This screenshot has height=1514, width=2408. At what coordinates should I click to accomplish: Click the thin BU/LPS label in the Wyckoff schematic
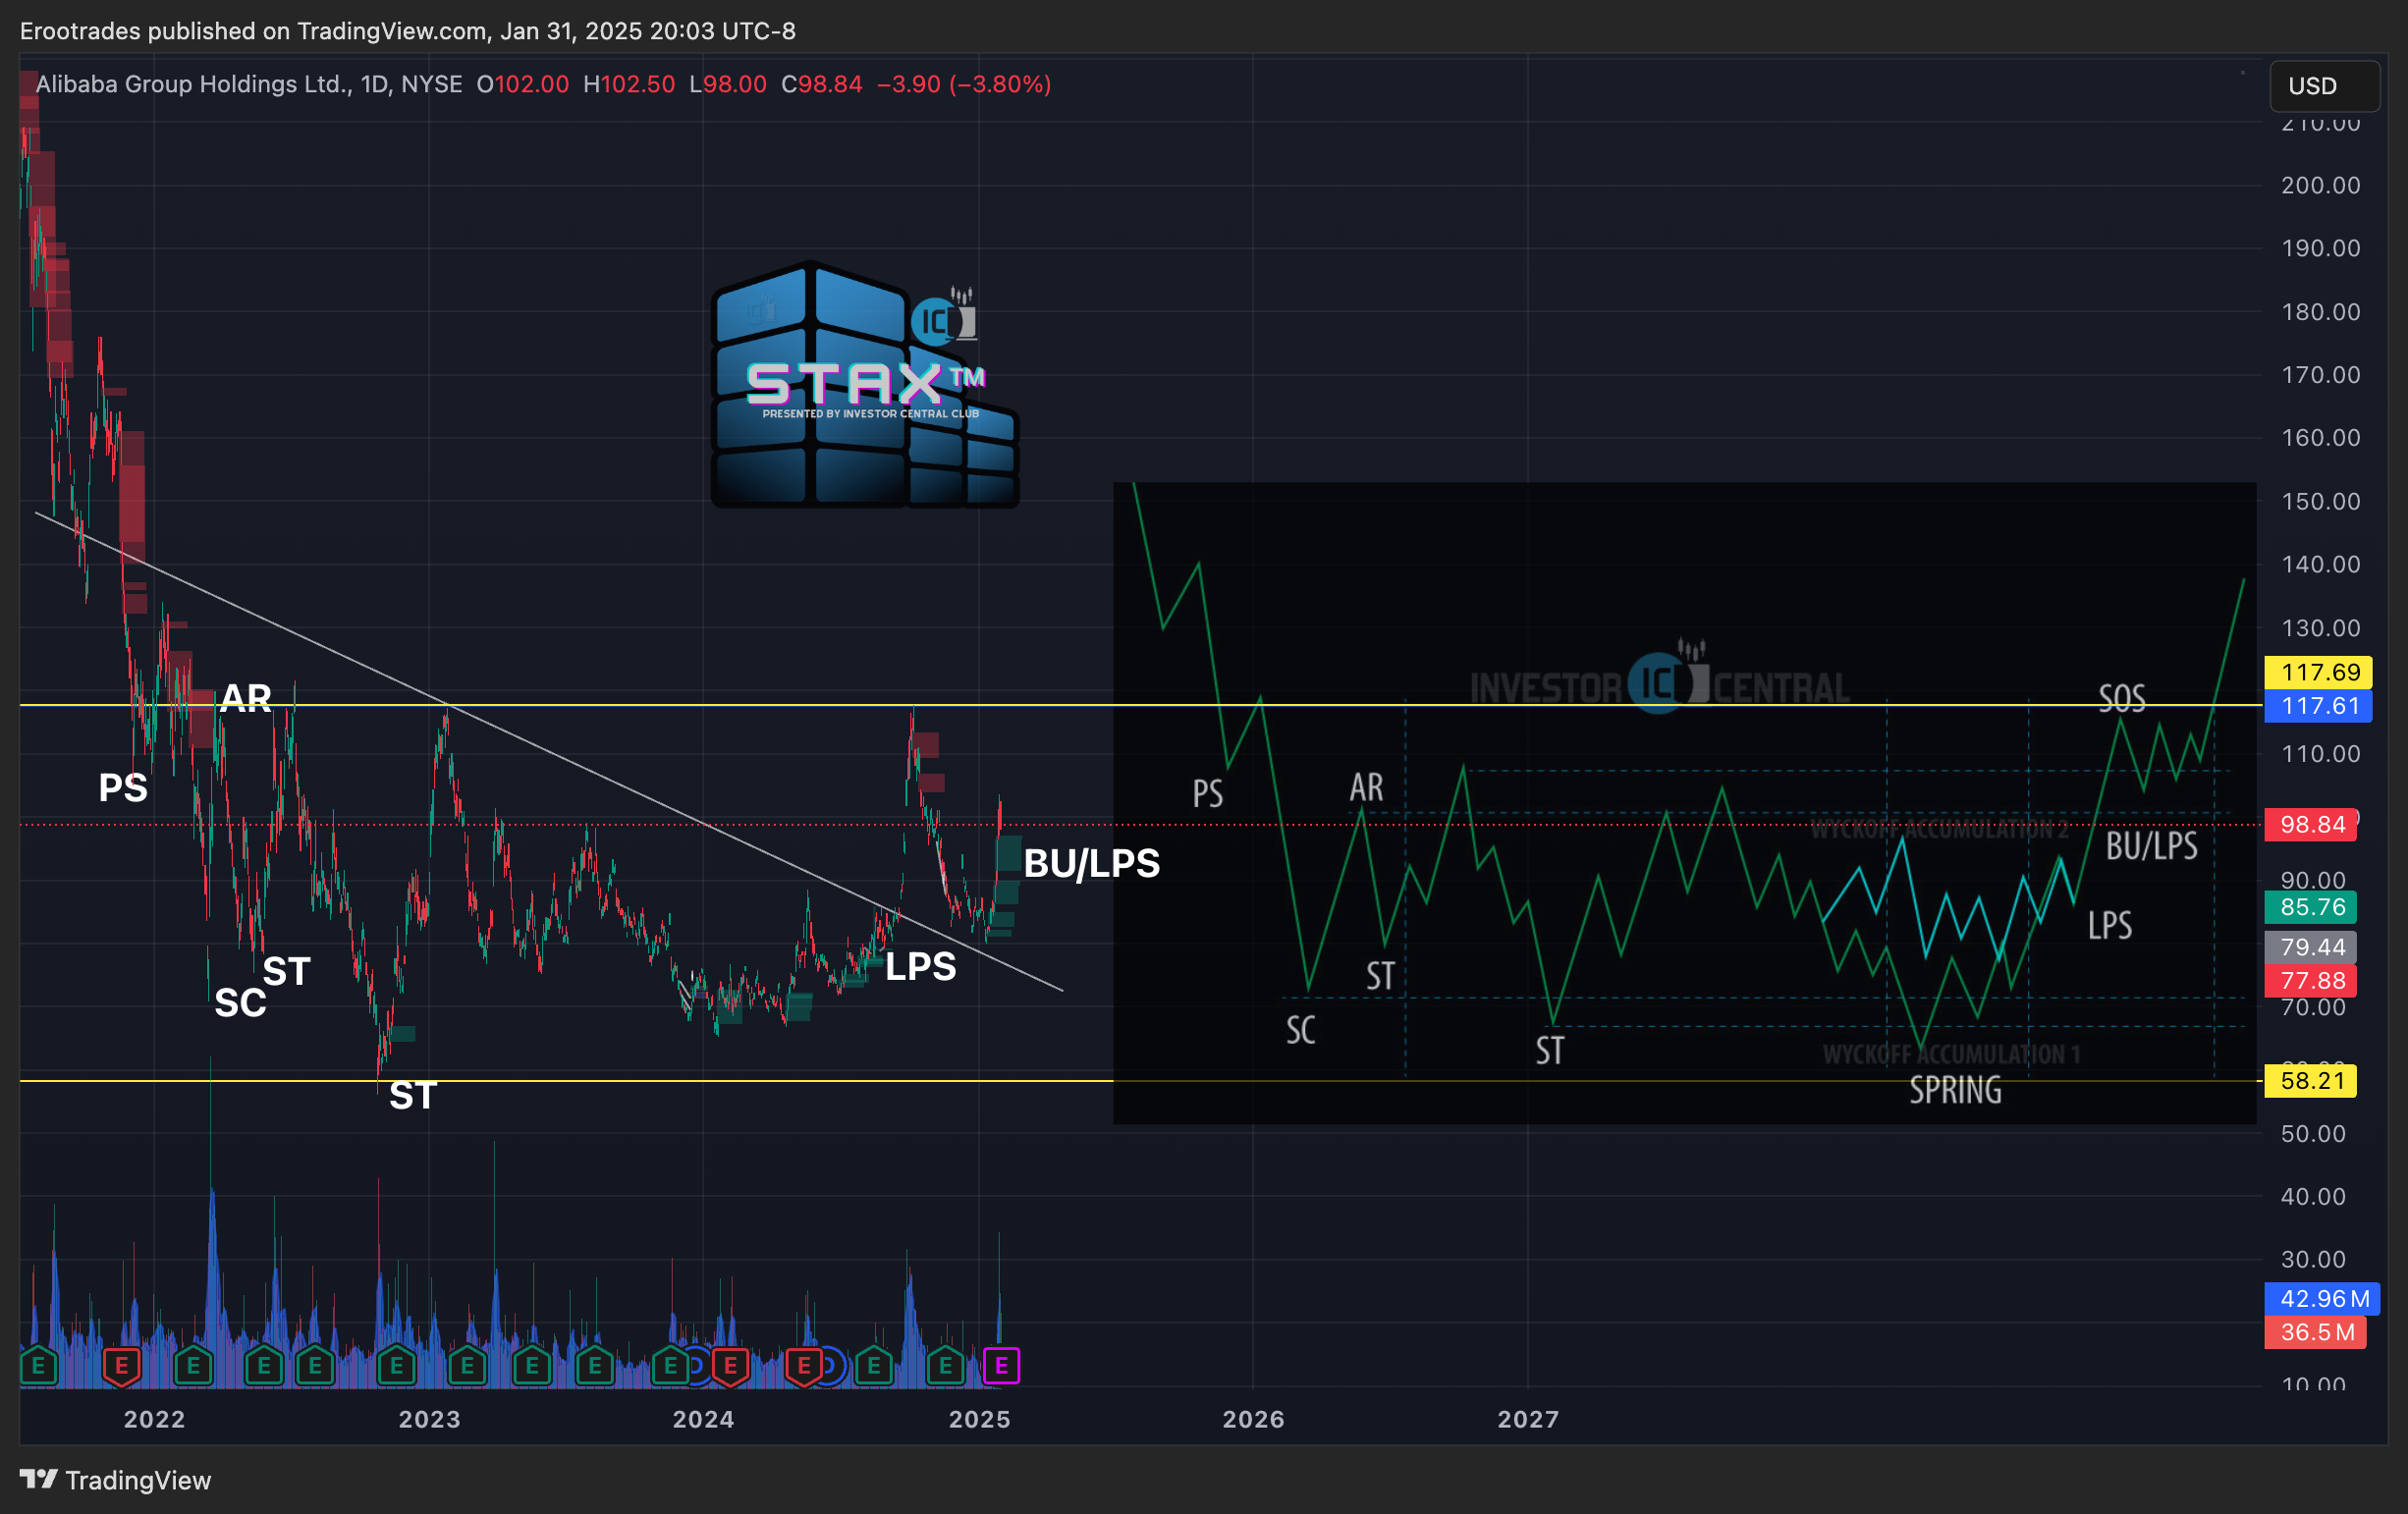[x=2152, y=846]
